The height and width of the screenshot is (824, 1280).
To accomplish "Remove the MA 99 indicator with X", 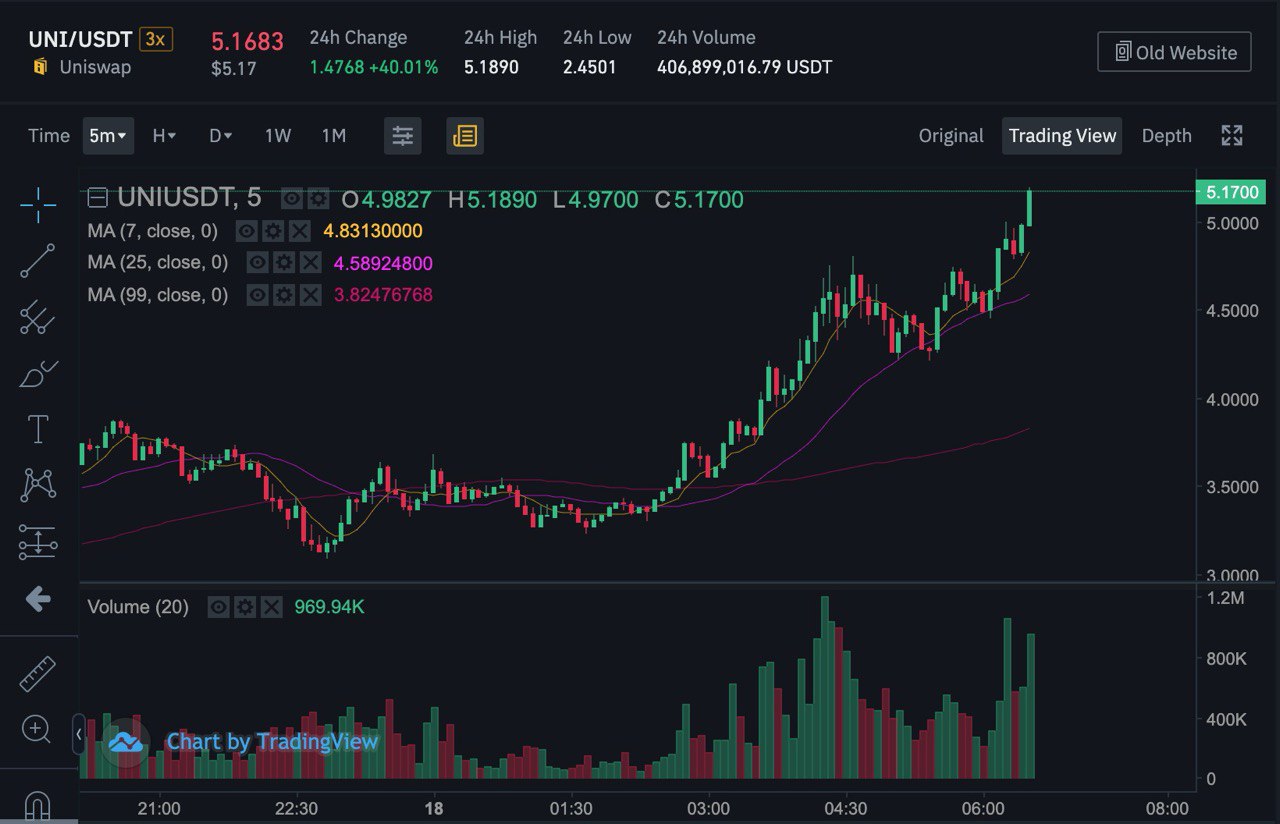I will click(x=311, y=295).
